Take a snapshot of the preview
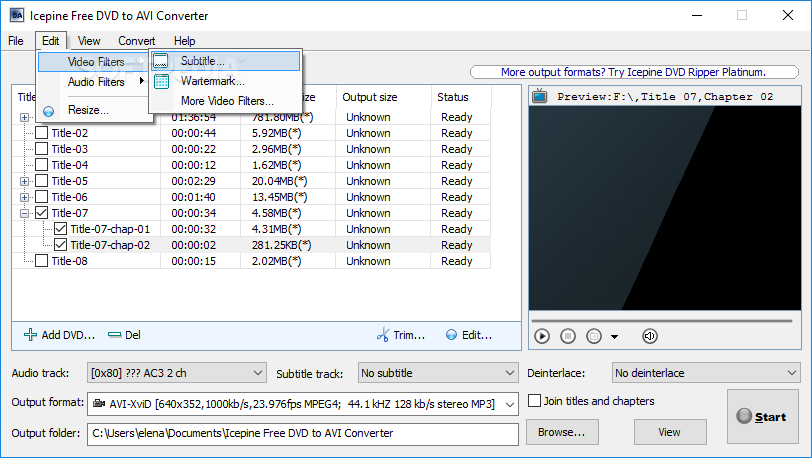The width and height of the screenshot is (812, 458). tap(593, 336)
